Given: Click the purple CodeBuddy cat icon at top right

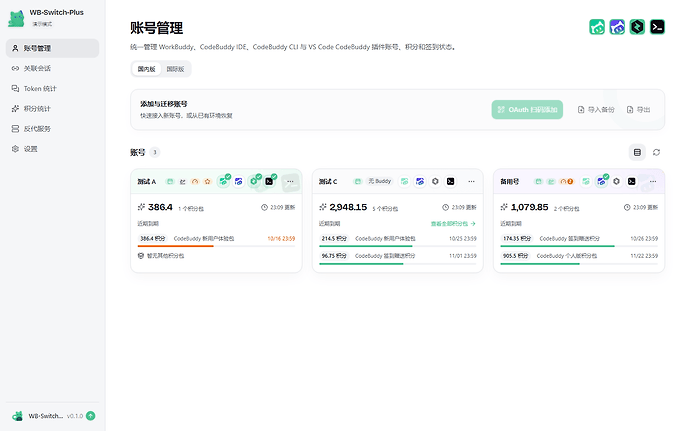Looking at the screenshot, I should point(617,27).
